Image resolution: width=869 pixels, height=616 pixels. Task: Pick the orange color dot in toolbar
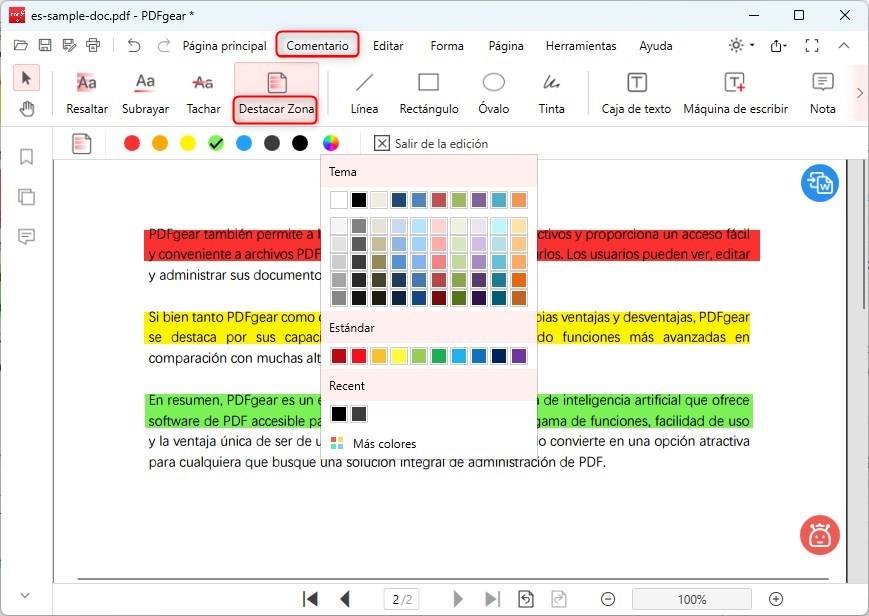point(160,143)
